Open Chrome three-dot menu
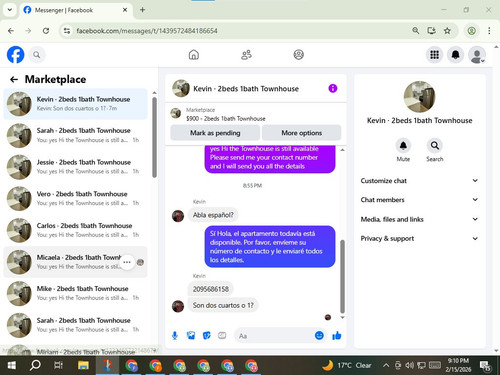The width and height of the screenshot is (500, 375). pyautogui.click(x=489, y=31)
